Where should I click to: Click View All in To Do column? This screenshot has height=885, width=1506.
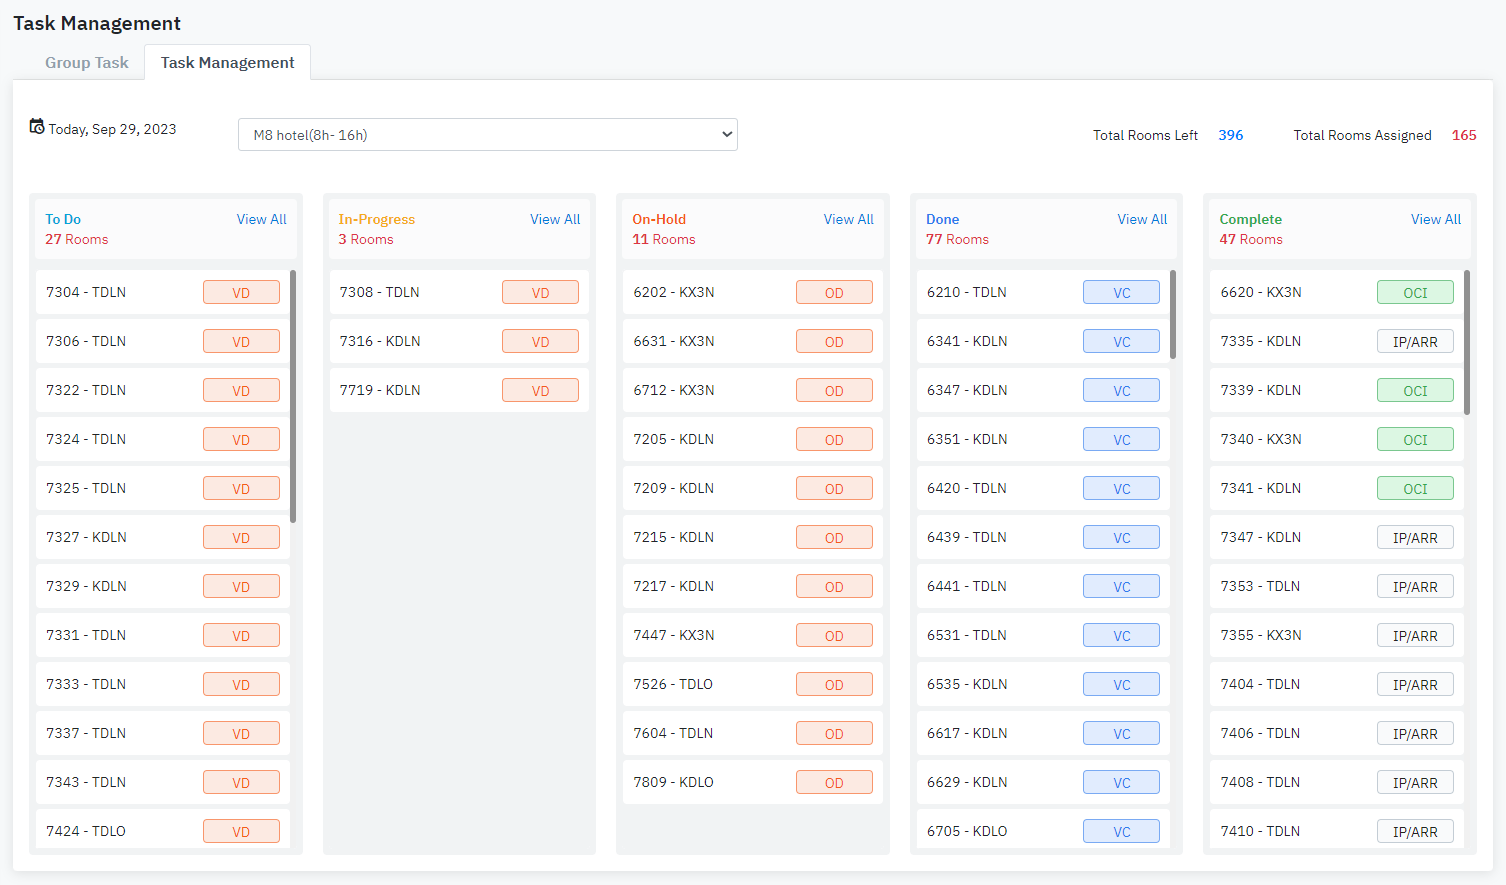pyautogui.click(x=261, y=219)
